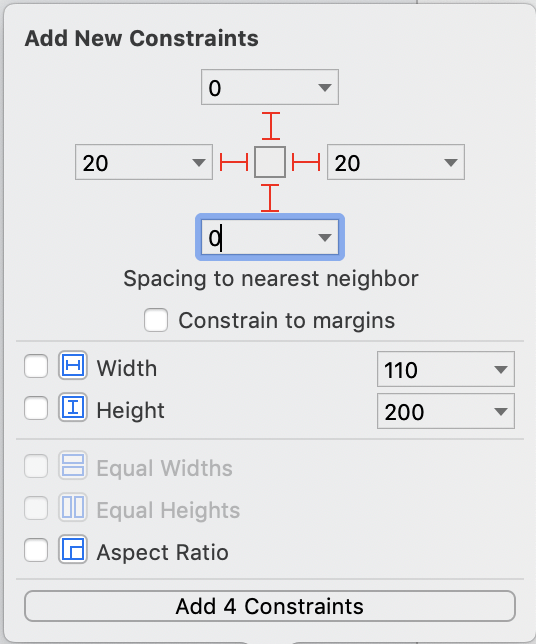Click the blue Width constraint icon
This screenshot has height=644, width=536.
[73, 365]
